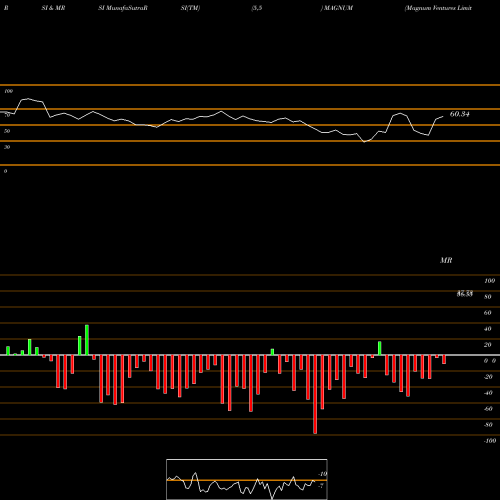
Task: Click the tallest green histogram bar
Action: point(87,340)
